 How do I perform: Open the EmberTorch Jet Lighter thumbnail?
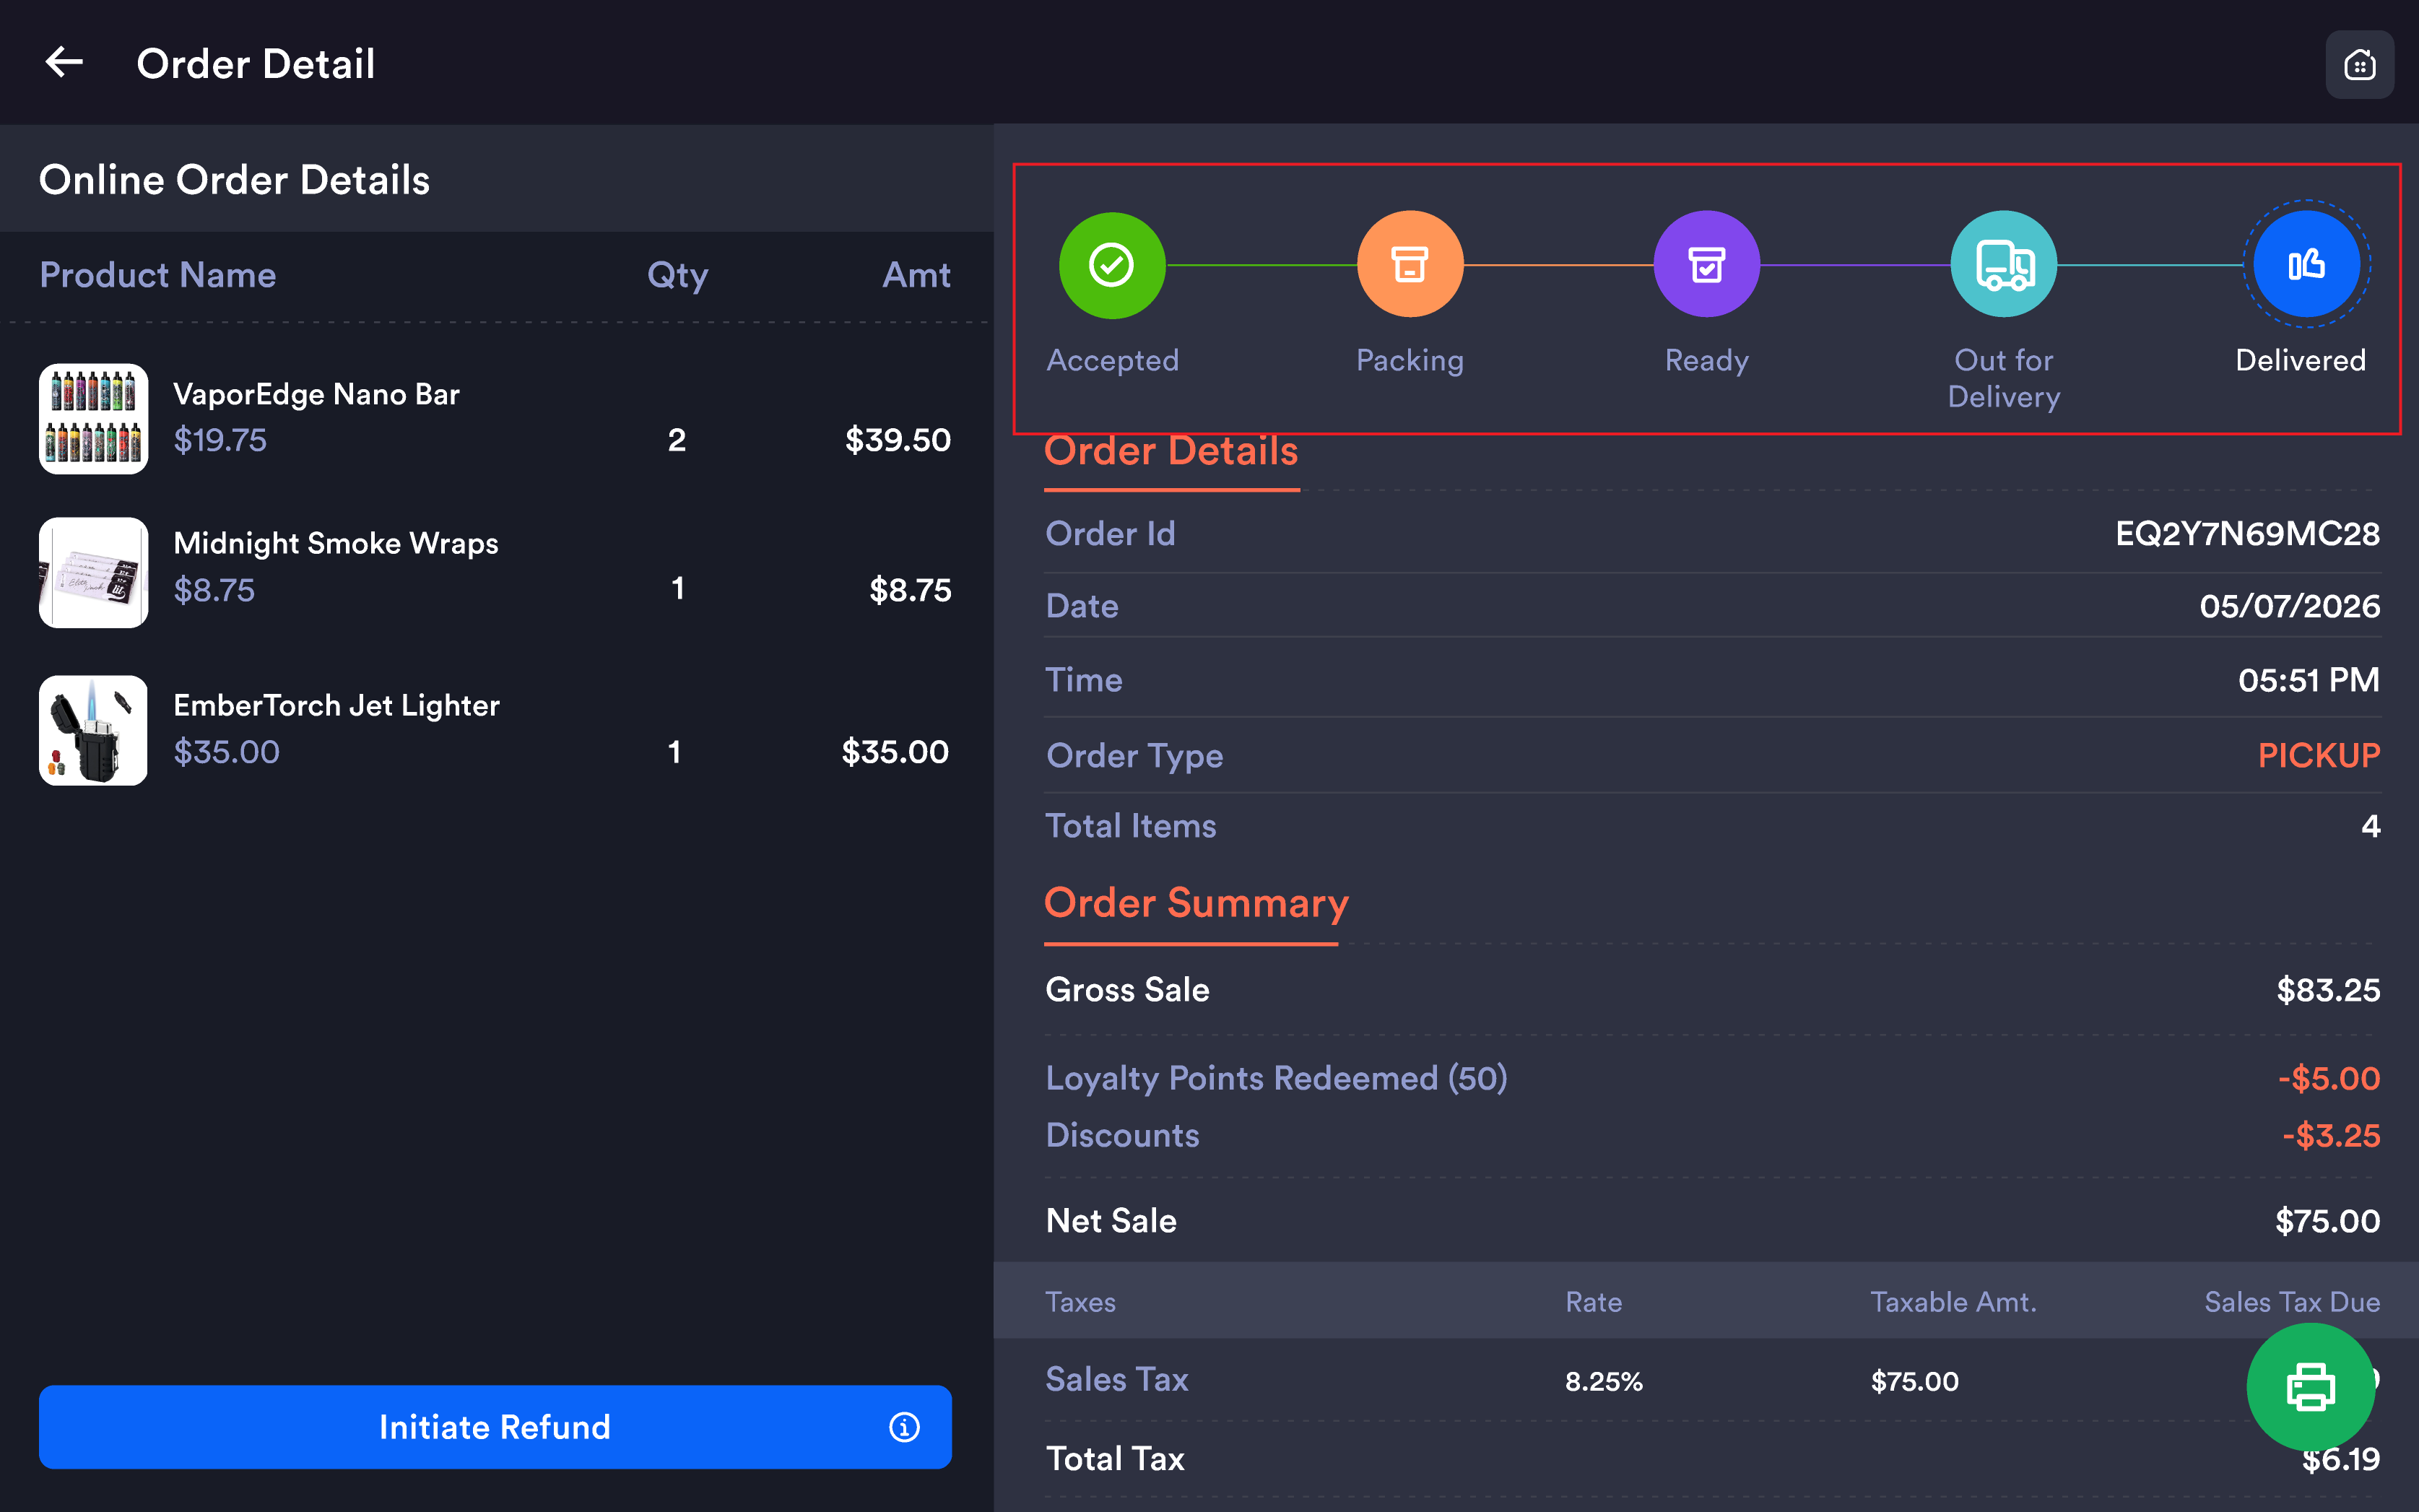(x=94, y=730)
